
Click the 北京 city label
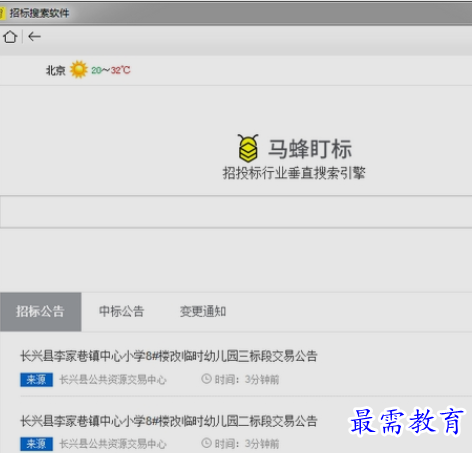pos(56,70)
